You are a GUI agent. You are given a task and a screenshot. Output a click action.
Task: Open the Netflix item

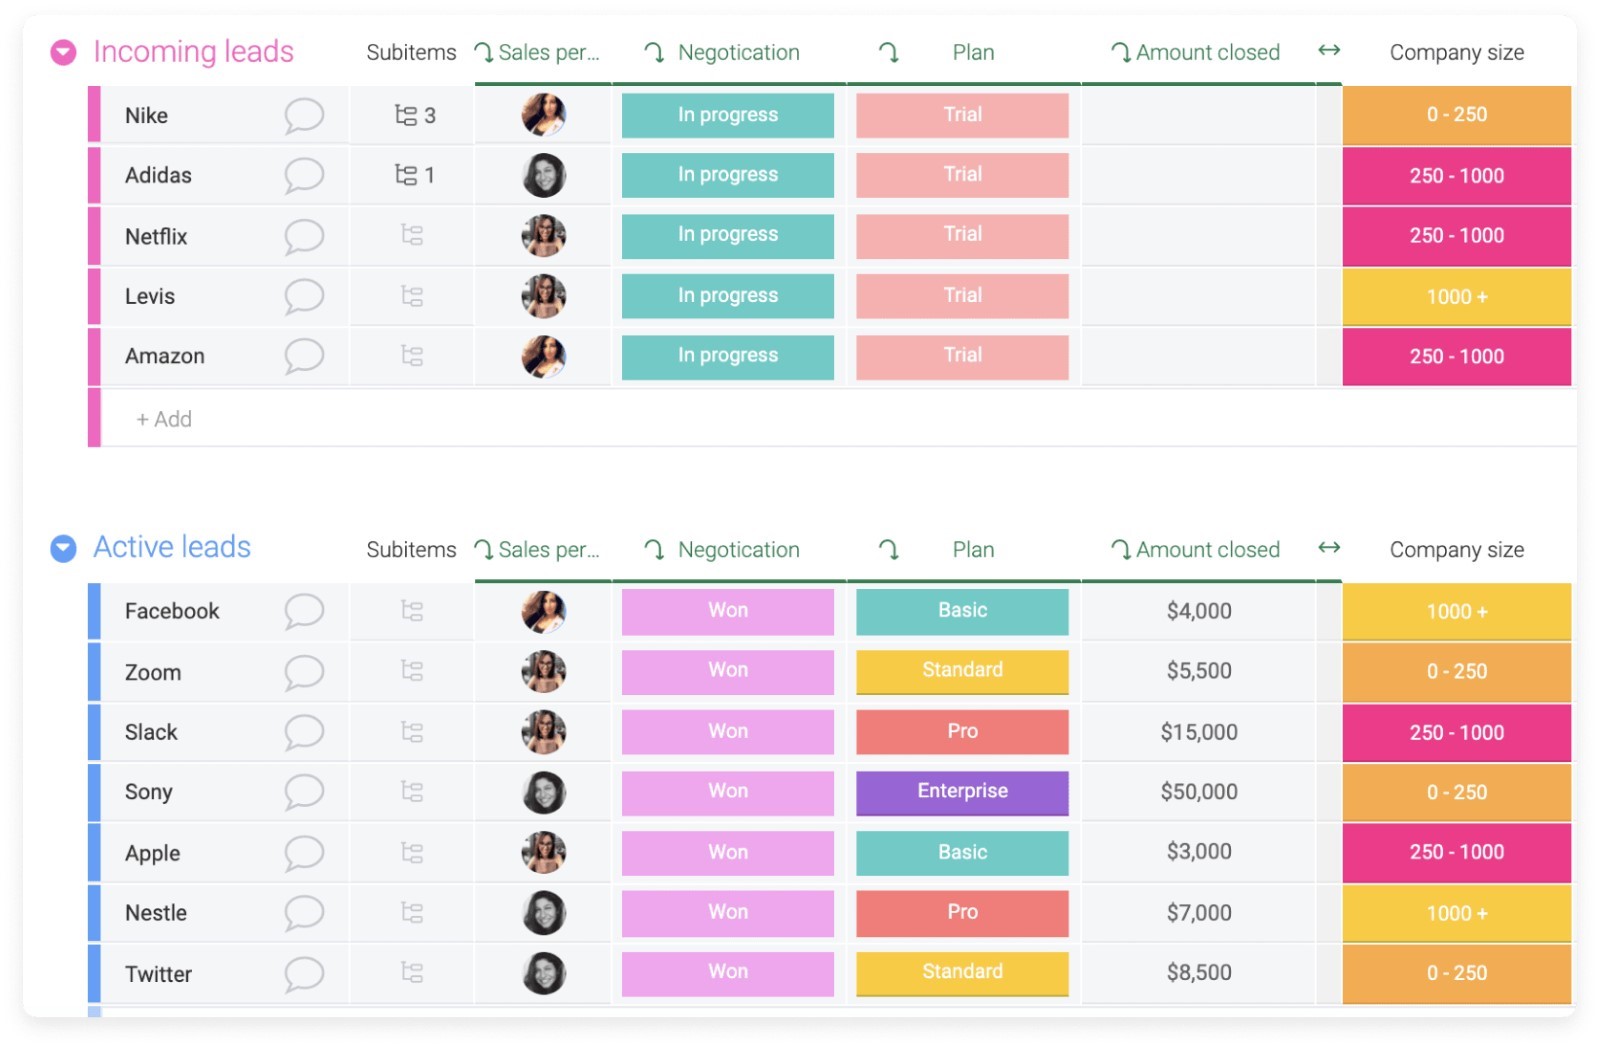pos(156,237)
